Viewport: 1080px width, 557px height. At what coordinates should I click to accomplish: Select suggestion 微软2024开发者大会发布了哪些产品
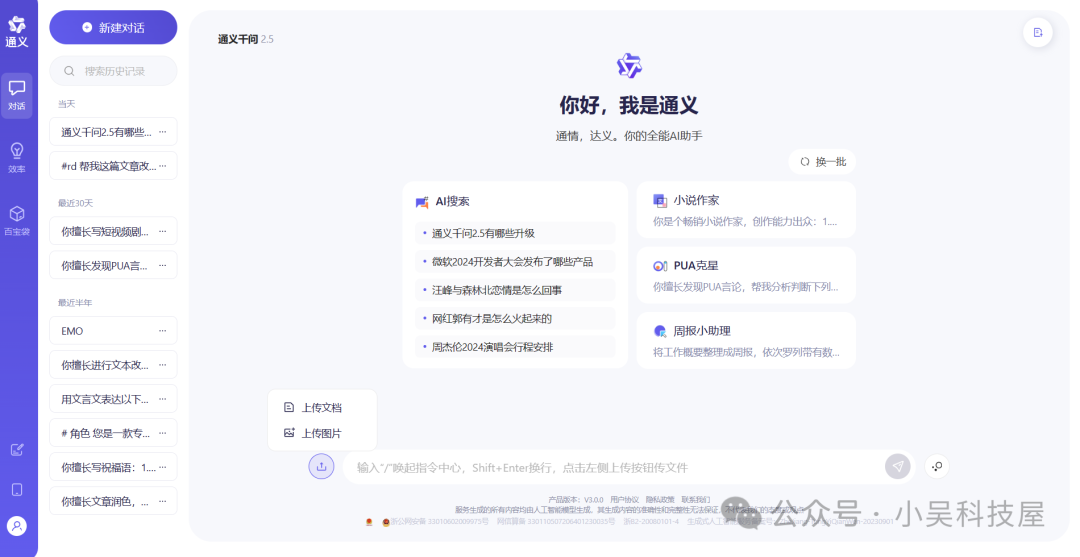pos(515,262)
